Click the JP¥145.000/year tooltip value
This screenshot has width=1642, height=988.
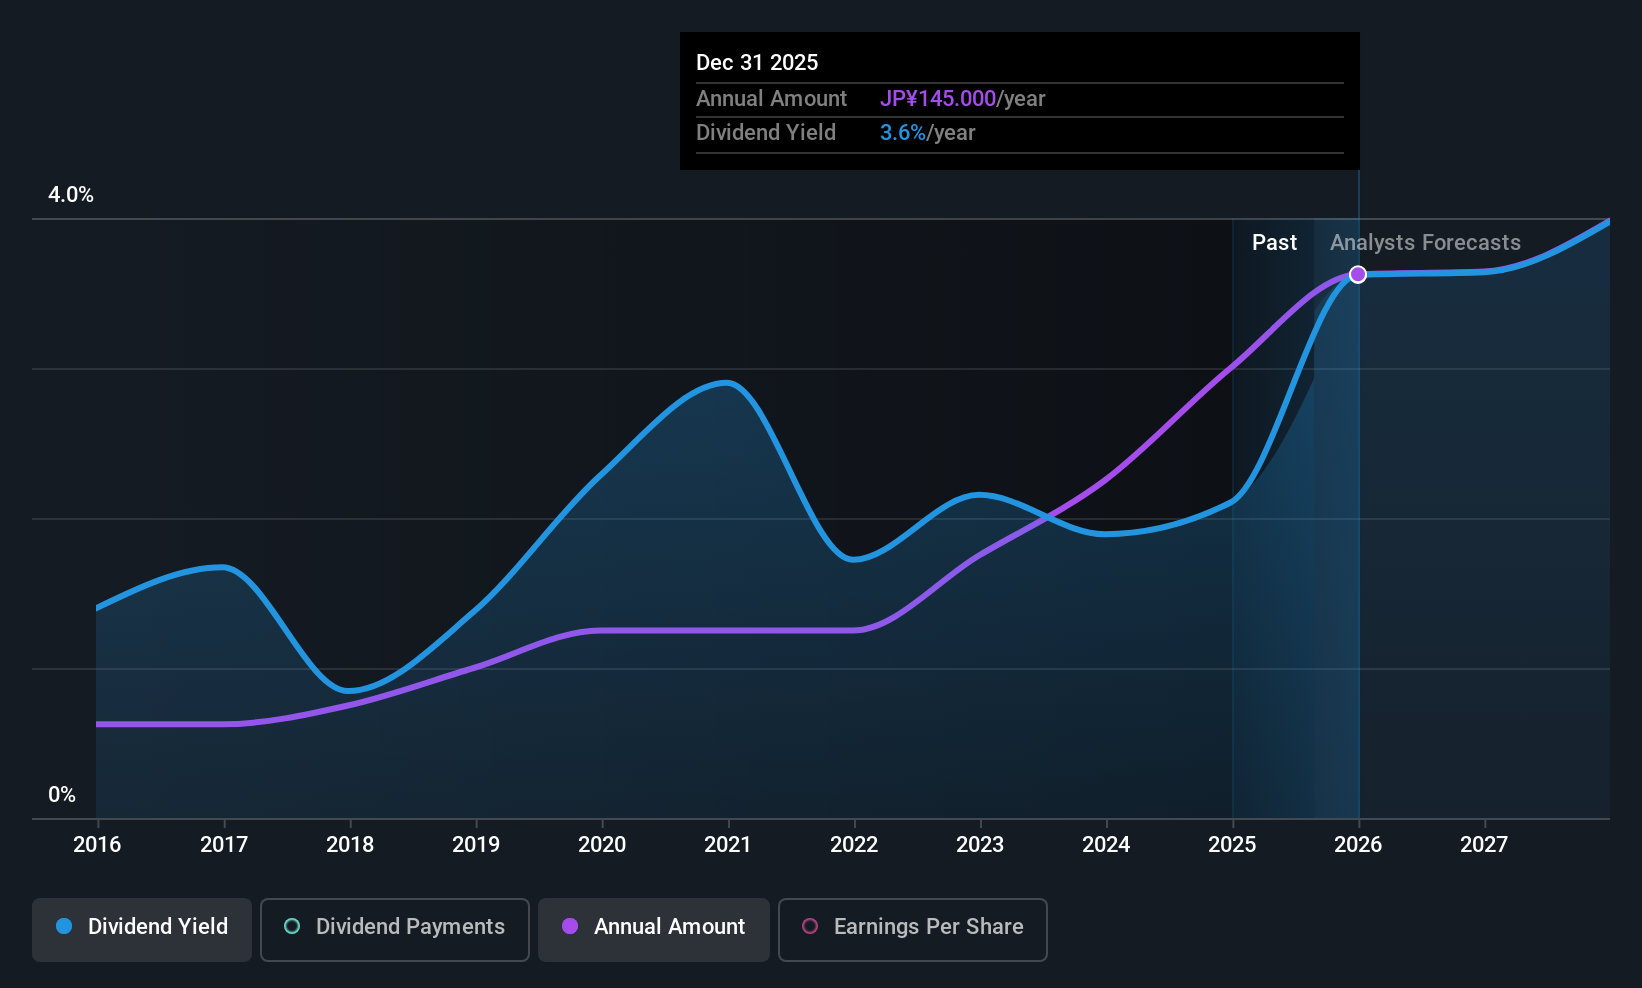pyautogui.click(x=962, y=99)
